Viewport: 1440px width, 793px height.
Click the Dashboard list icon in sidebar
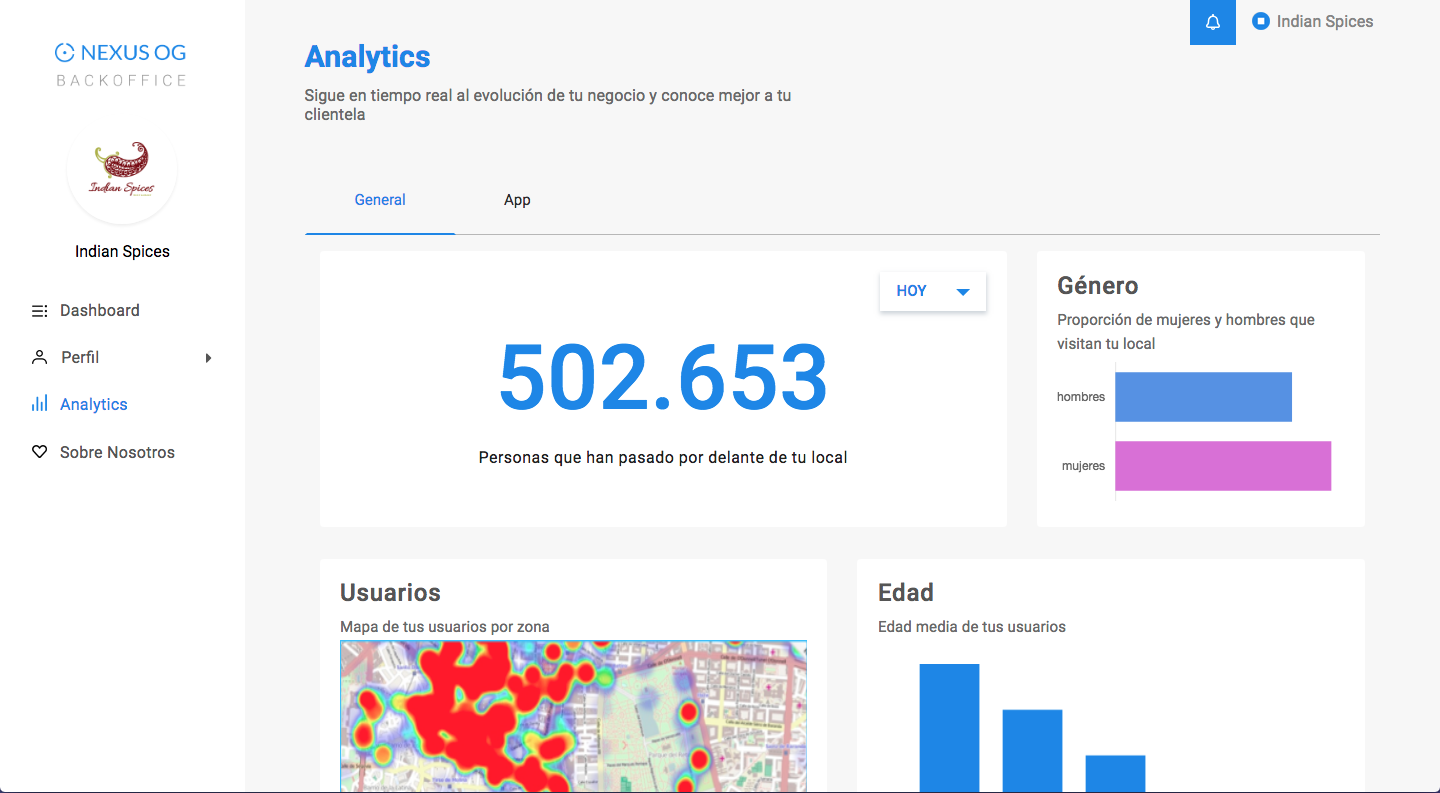coord(39,311)
